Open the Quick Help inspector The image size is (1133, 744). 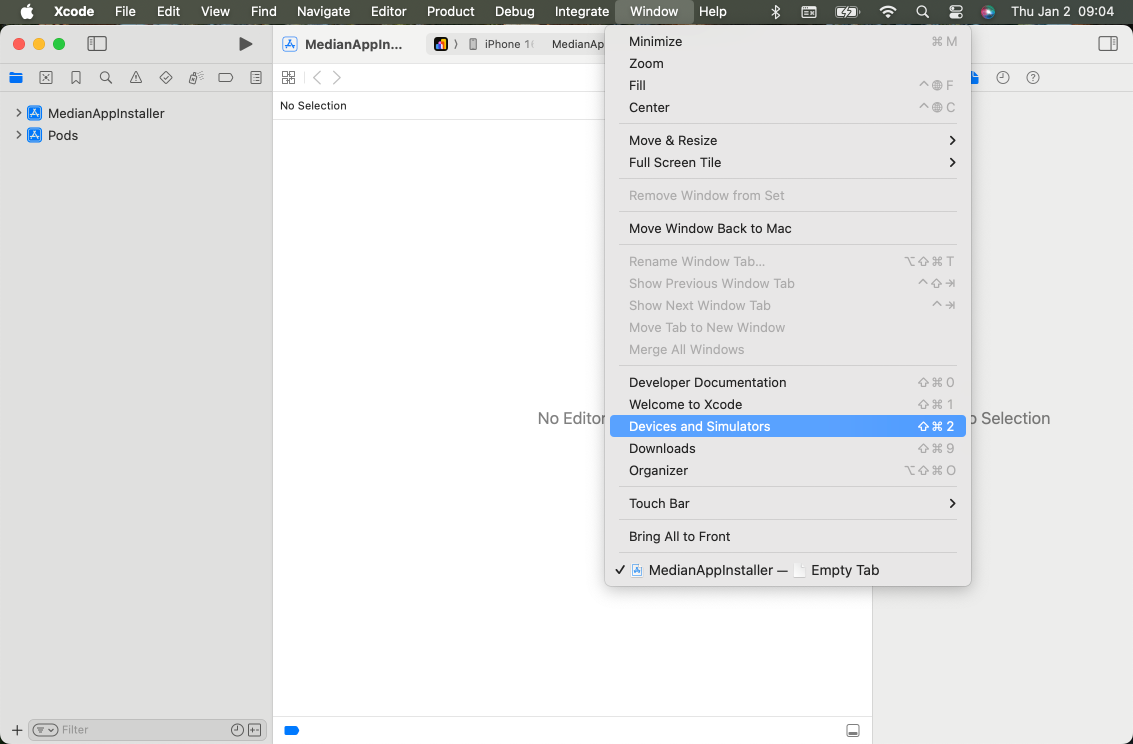click(1032, 77)
